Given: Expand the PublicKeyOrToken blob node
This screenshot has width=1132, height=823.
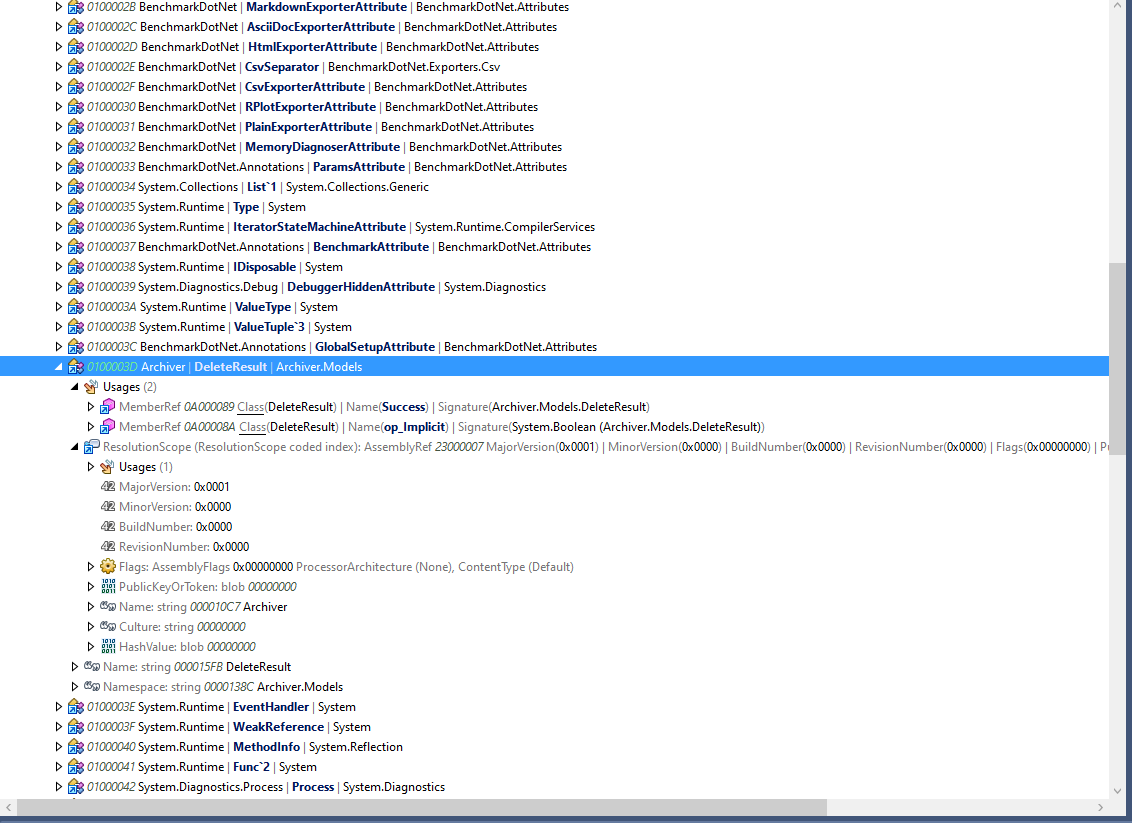Looking at the screenshot, I should click(91, 587).
